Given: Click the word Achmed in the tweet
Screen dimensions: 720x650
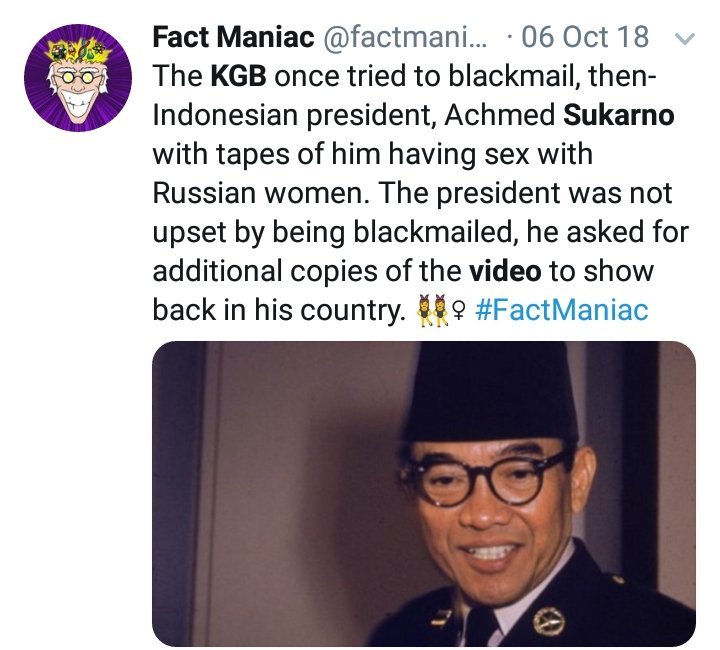Looking at the screenshot, I should pyautogui.click(x=503, y=116).
